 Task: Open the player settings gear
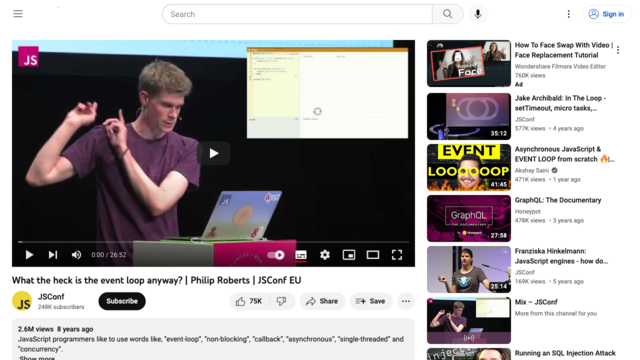[325, 255]
